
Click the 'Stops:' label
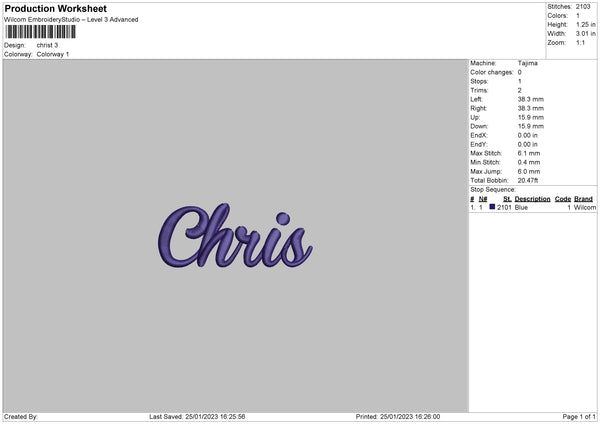tap(479, 82)
